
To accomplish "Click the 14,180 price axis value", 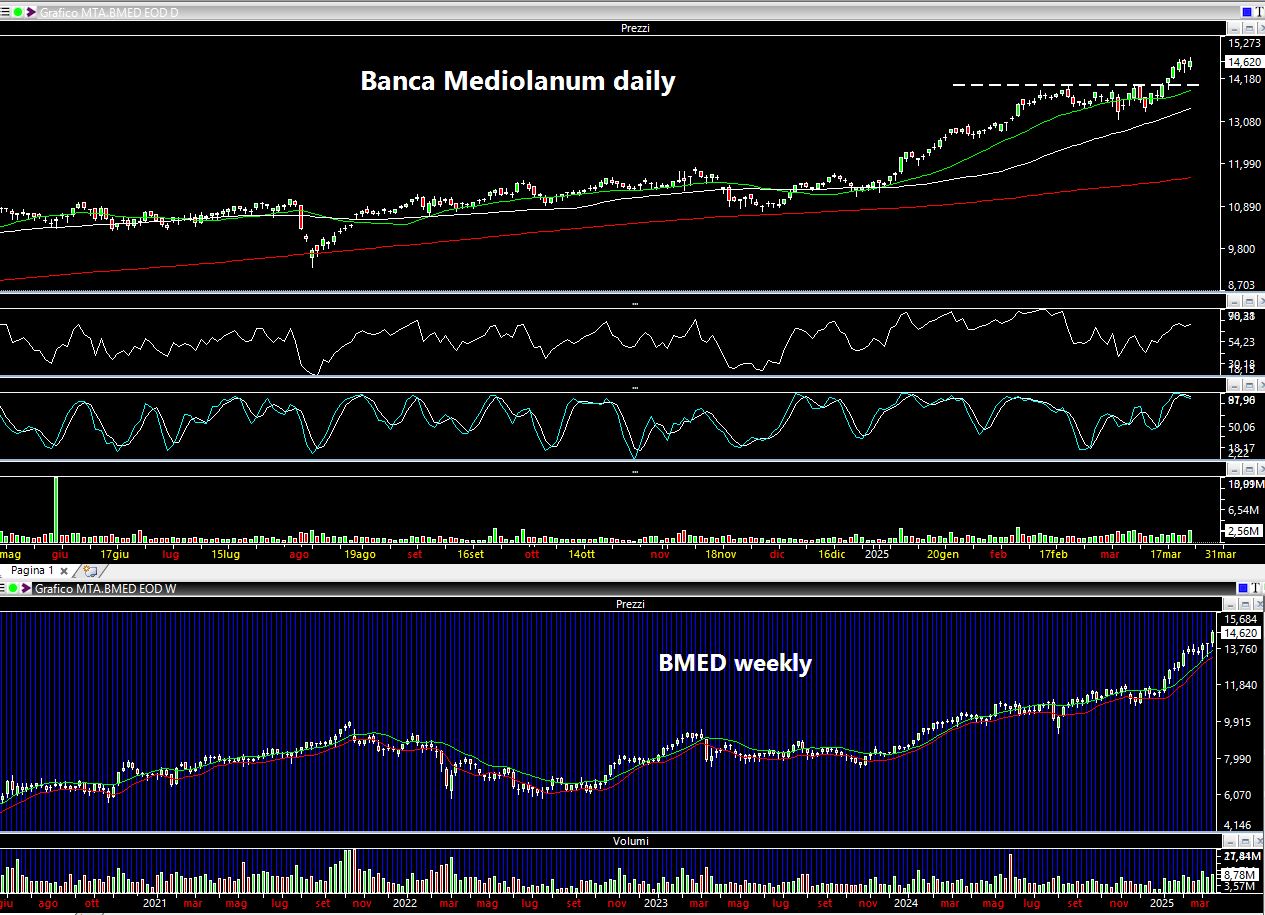I will (x=1243, y=79).
